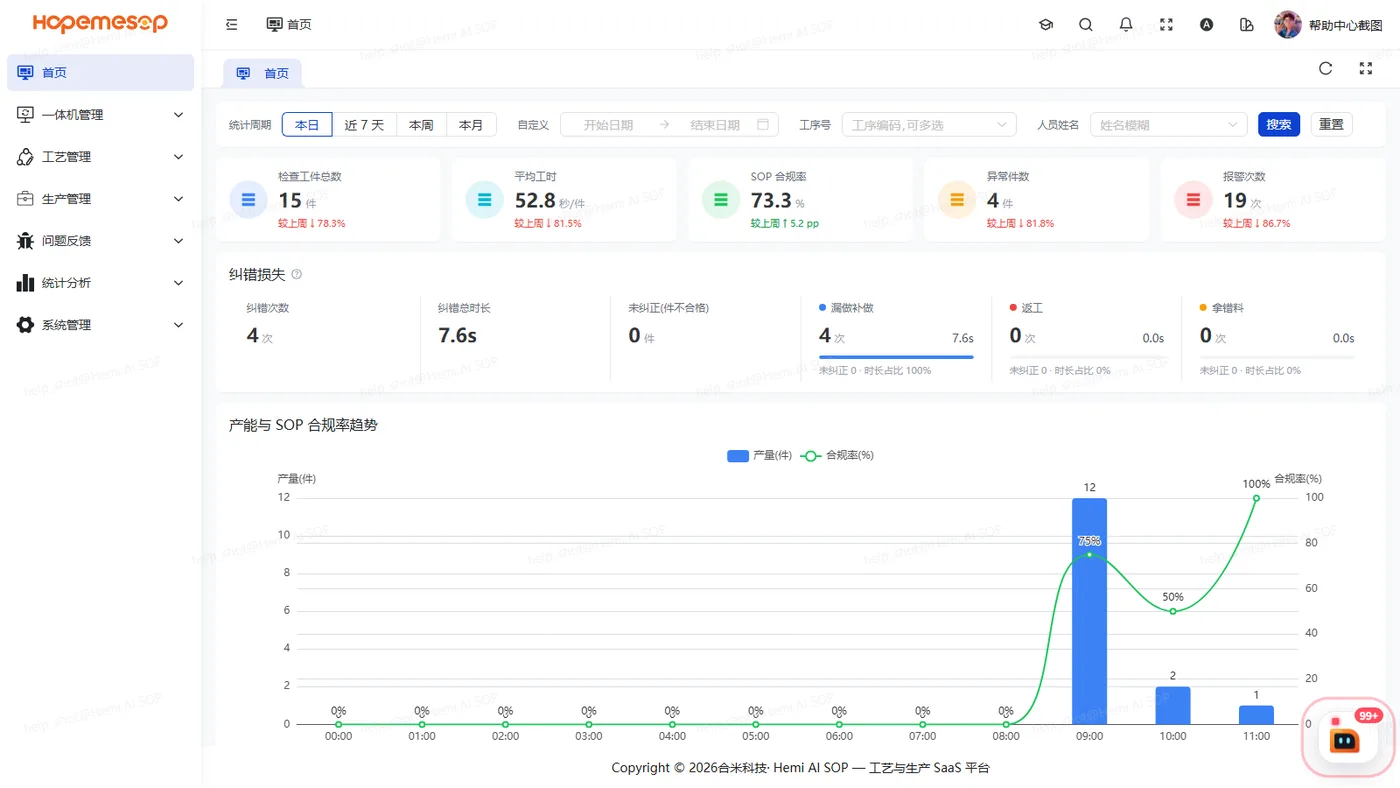1400x788 pixels.
Task: Switch to the 首页 page tab
Action: 262,73
